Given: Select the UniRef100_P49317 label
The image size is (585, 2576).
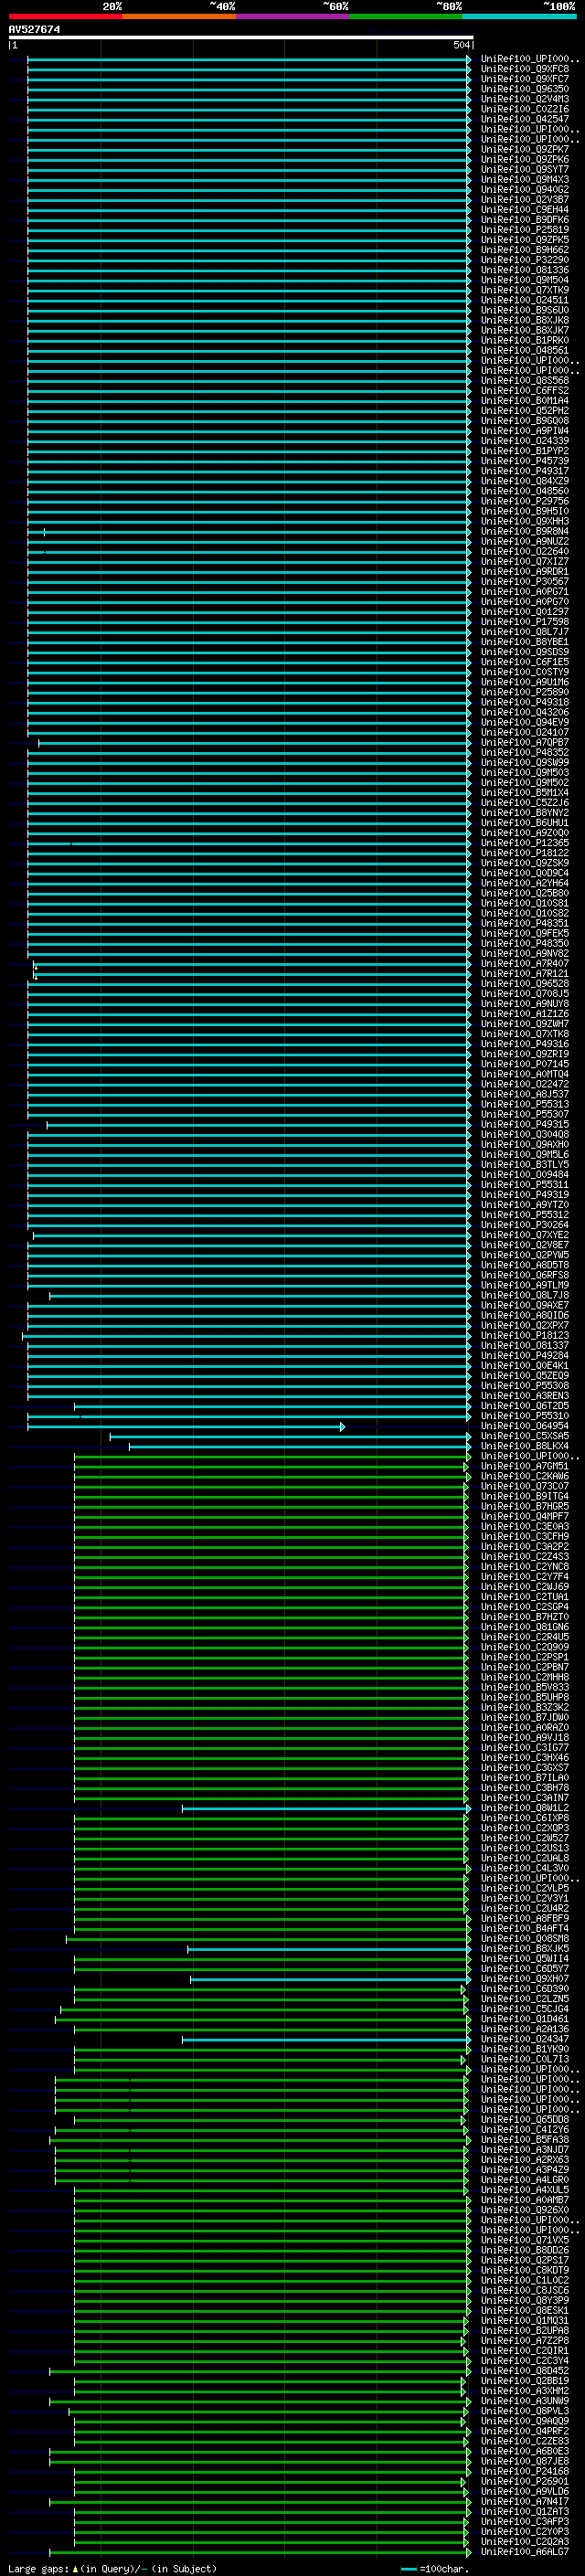Looking at the screenshot, I should 525,471.
